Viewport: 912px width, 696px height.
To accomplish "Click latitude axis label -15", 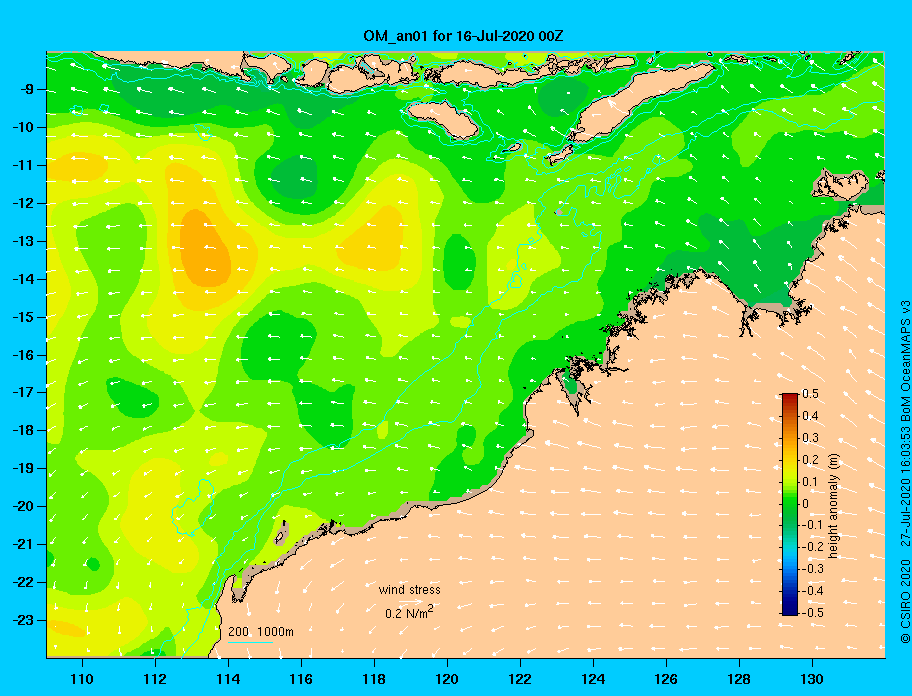I will coord(24,317).
